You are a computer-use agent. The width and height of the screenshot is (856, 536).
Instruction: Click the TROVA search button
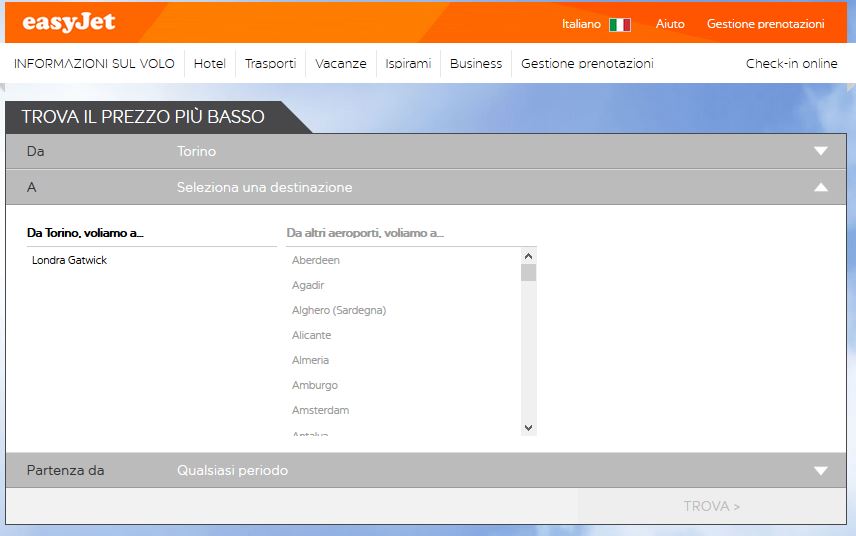point(711,506)
